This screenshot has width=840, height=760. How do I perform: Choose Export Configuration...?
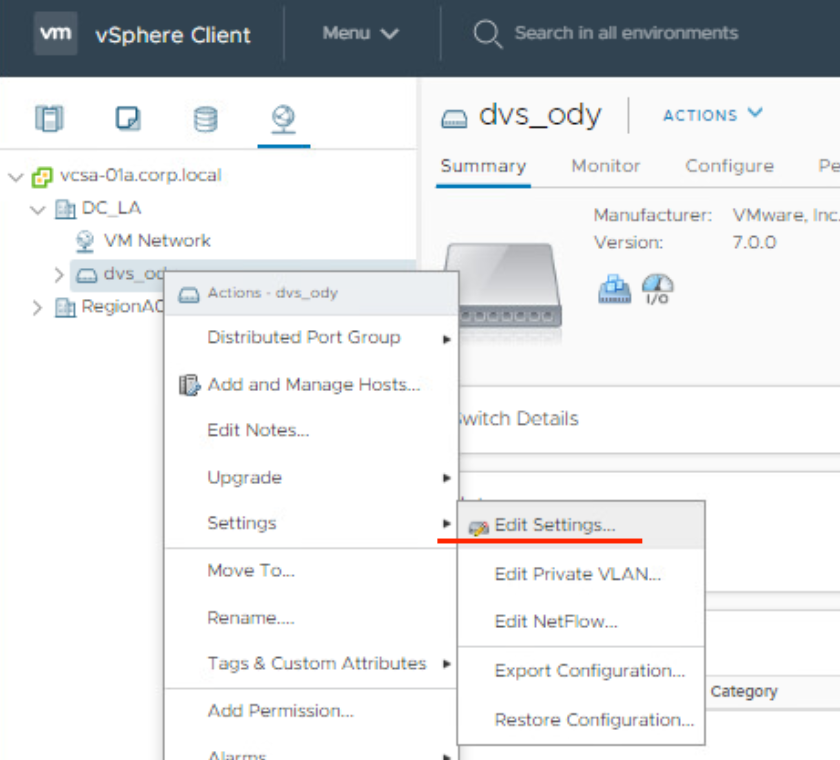[x=590, y=671]
